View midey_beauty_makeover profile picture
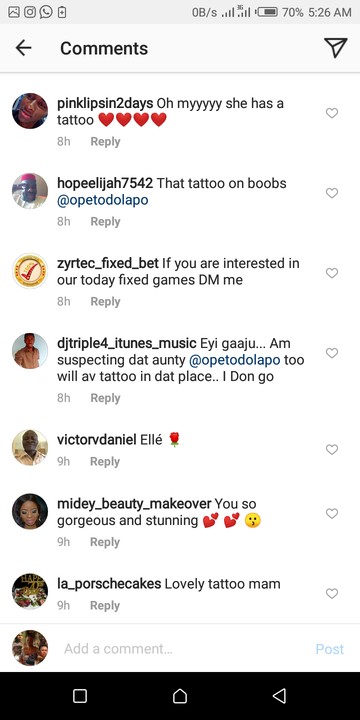The image size is (360, 720). (30, 512)
